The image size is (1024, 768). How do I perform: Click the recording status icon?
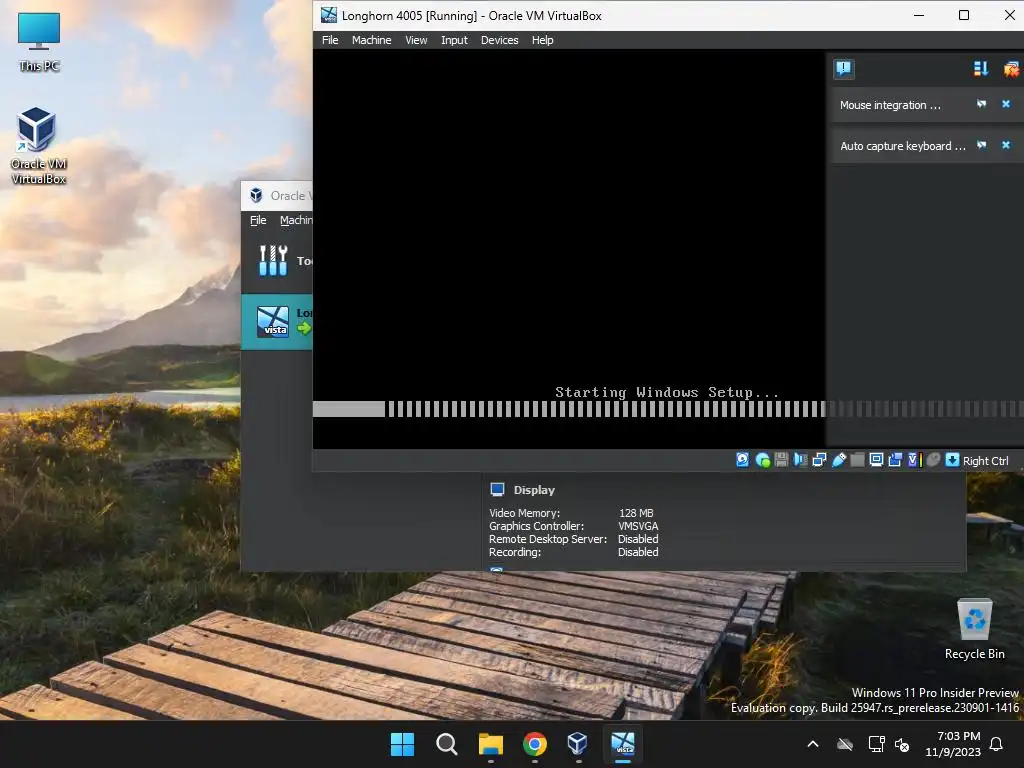895,460
